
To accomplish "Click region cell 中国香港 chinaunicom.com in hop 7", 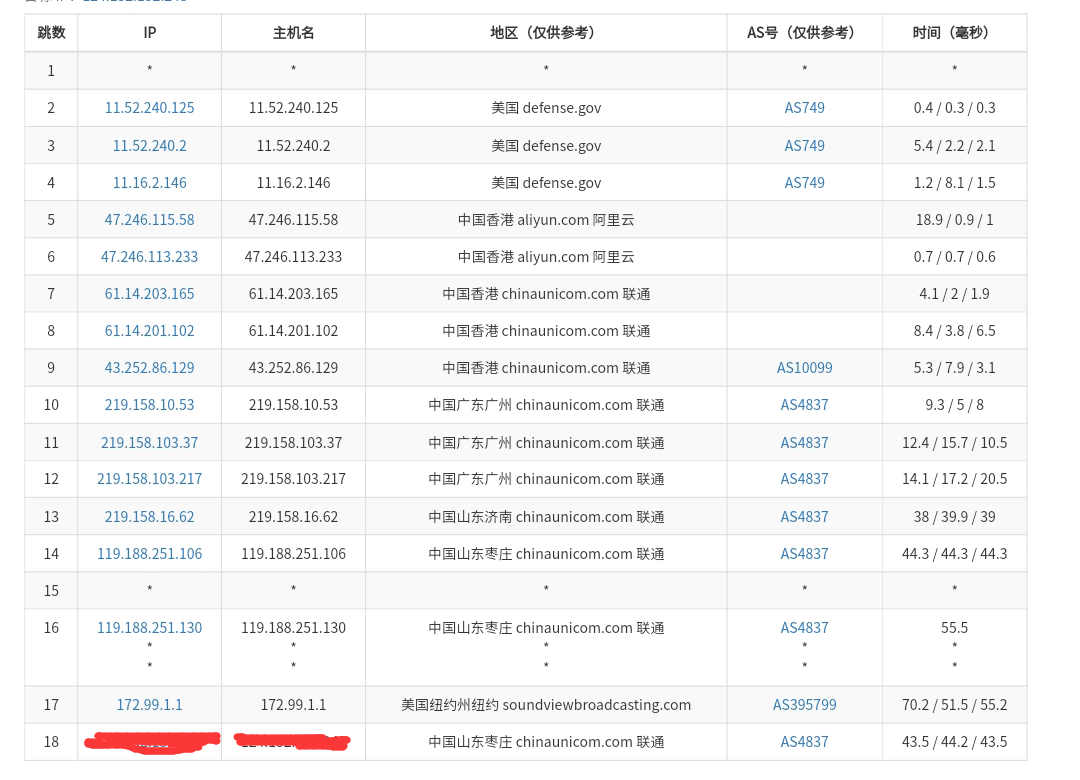I will click(546, 294).
